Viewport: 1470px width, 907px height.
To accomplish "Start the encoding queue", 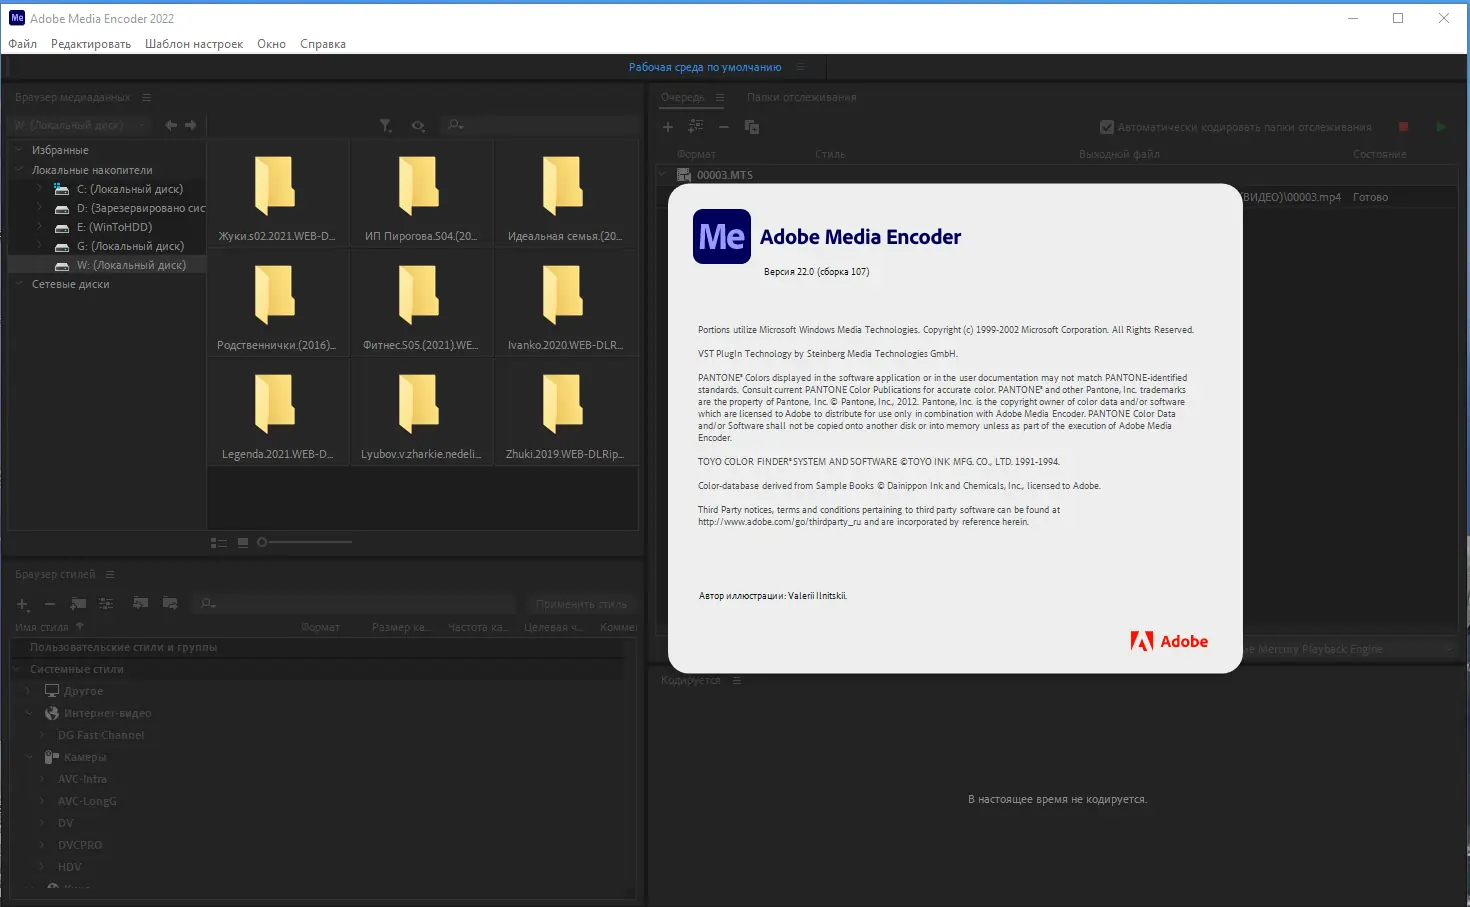I will point(1441,127).
